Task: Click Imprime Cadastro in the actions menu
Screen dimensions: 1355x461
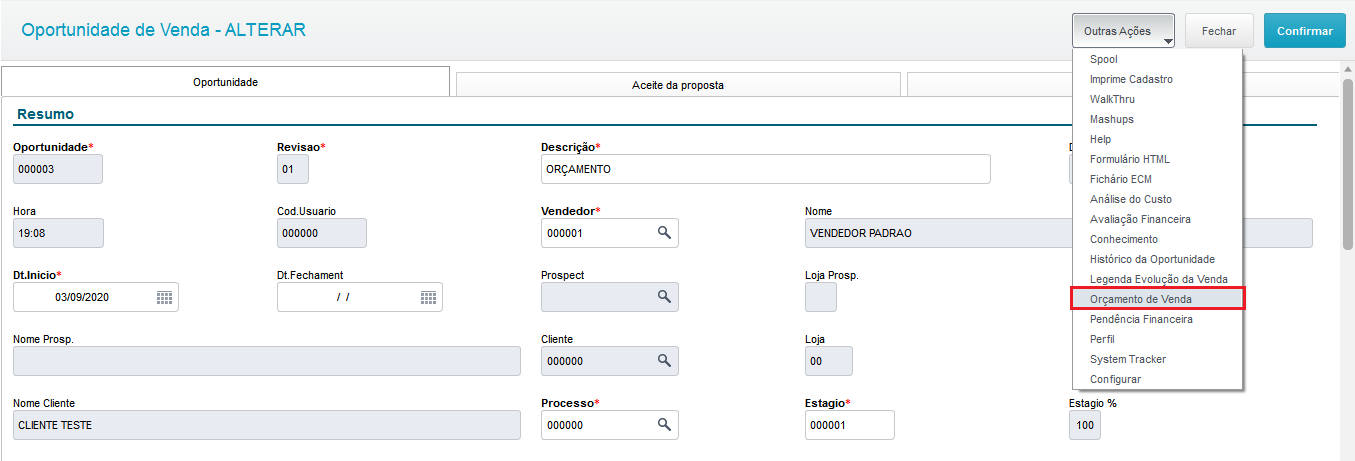Action: pos(1131,79)
